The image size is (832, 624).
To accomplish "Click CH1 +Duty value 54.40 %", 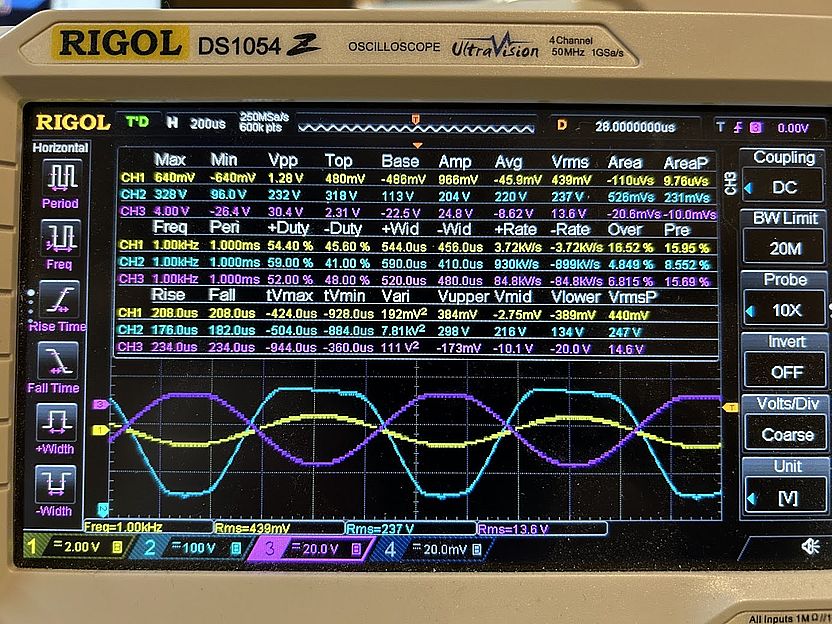I will [289, 246].
